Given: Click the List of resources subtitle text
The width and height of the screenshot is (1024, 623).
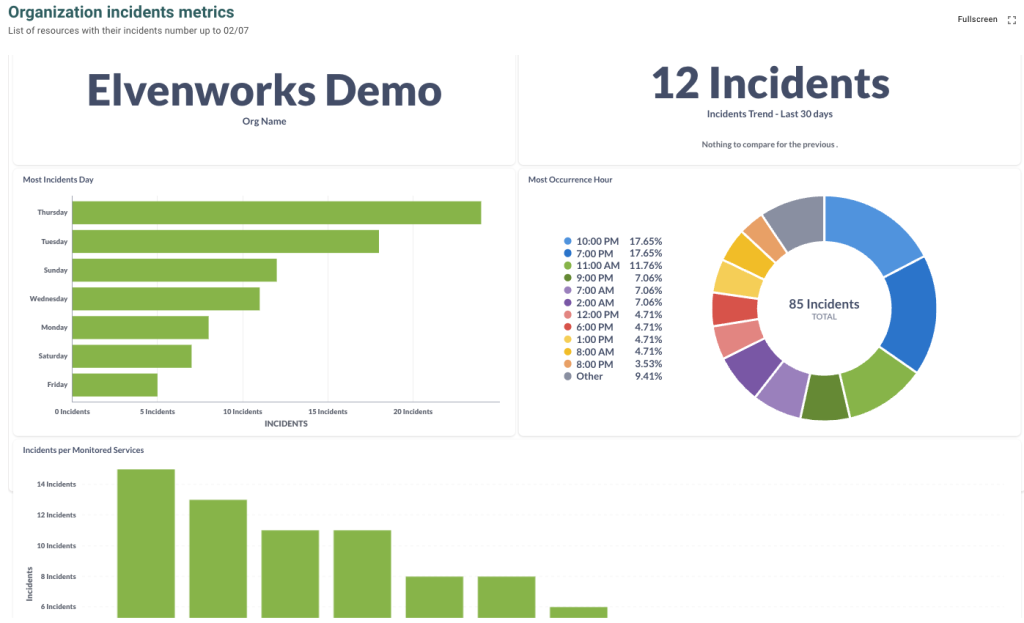Looking at the screenshot, I should coord(128,31).
